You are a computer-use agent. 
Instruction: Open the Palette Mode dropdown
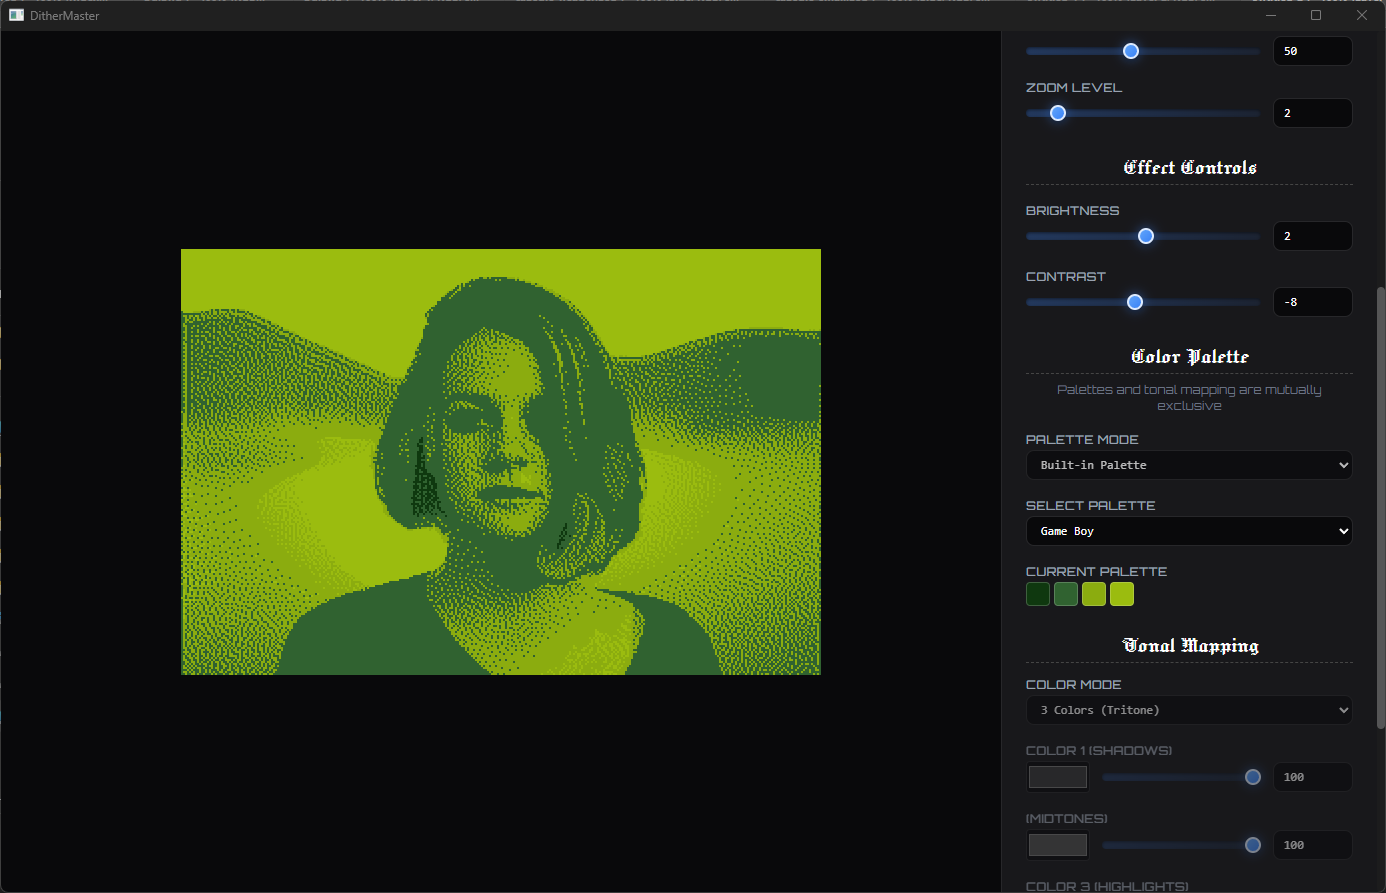pos(1188,465)
